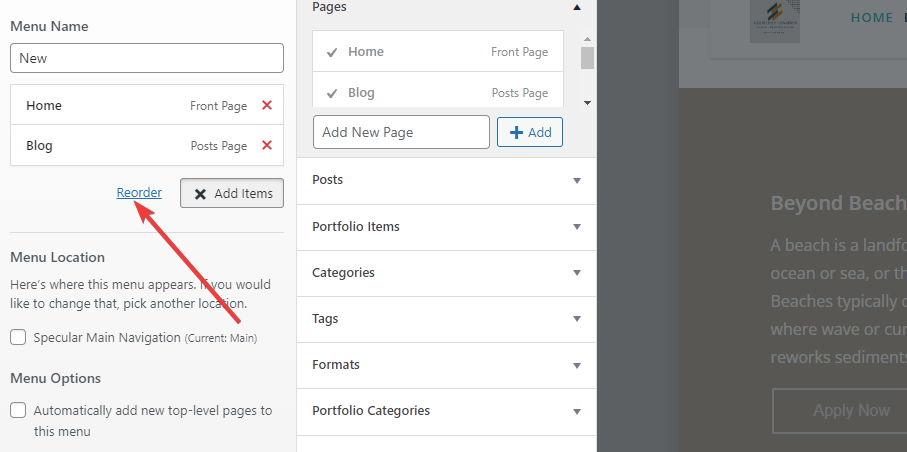Select Blog menu item in menu
This screenshot has height=452, width=907.
coord(147,145)
